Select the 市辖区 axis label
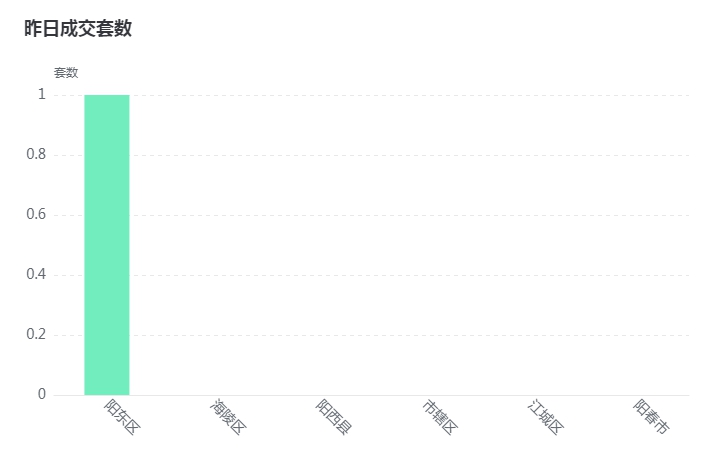Image resolution: width=721 pixels, height=464 pixels. pyautogui.click(x=440, y=417)
